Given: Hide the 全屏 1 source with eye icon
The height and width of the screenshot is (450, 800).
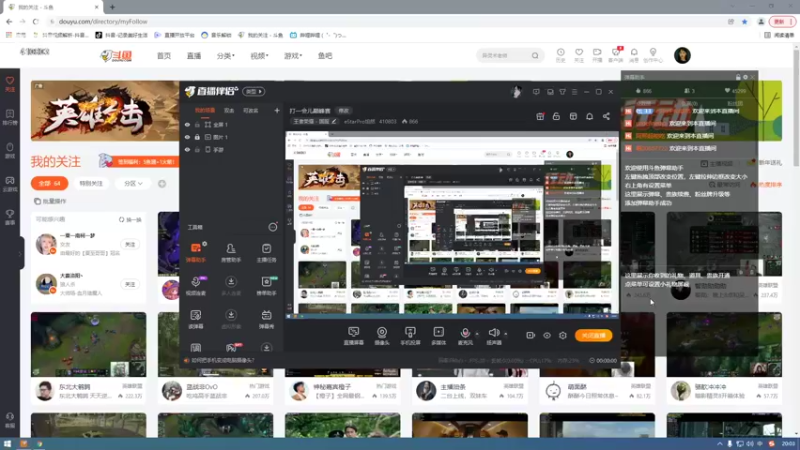Looking at the screenshot, I should tap(187, 124).
